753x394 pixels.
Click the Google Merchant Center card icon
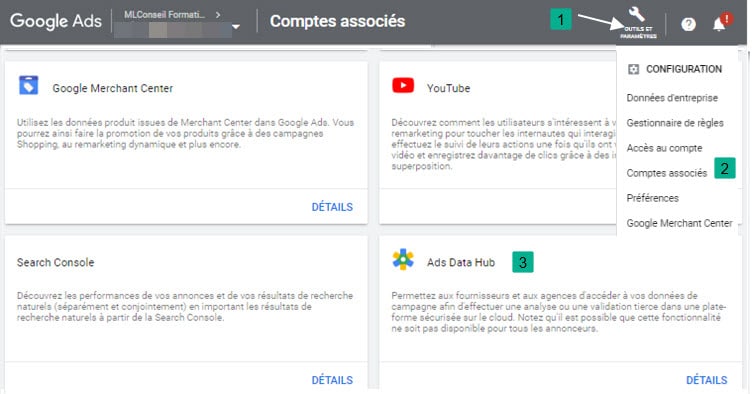(28, 86)
